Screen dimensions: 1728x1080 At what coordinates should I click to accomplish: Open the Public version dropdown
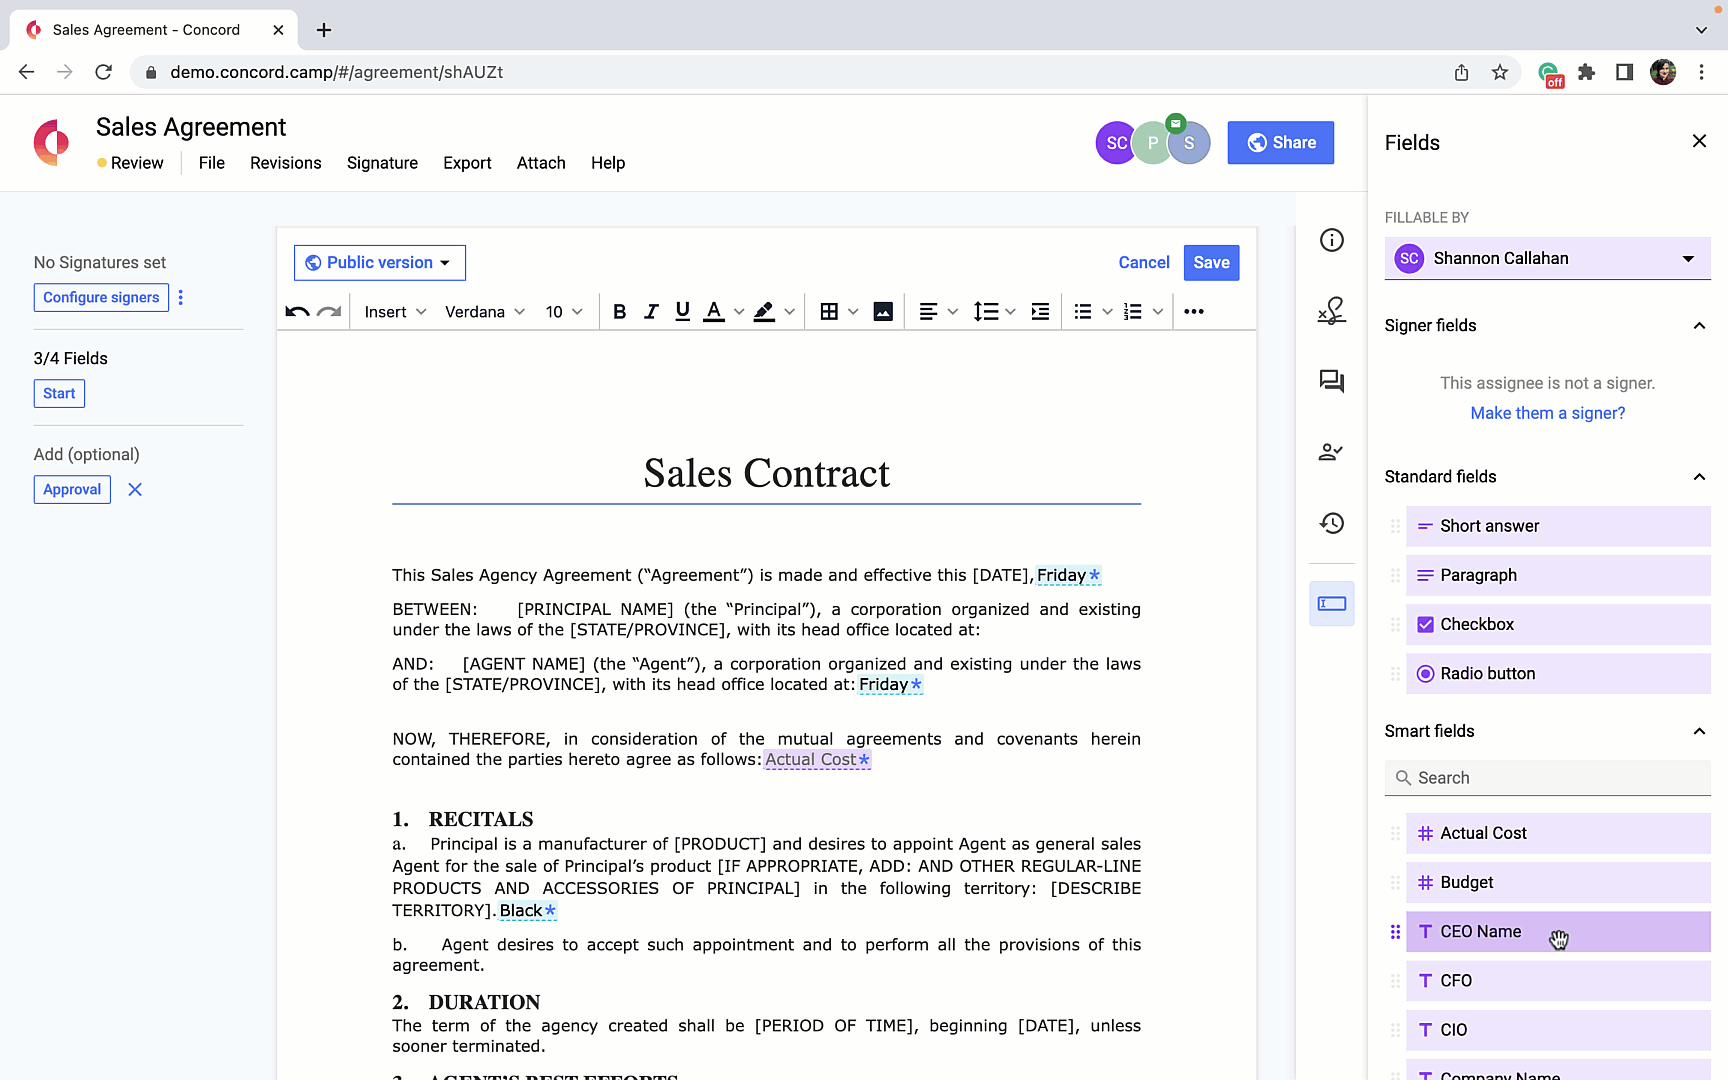(x=380, y=263)
